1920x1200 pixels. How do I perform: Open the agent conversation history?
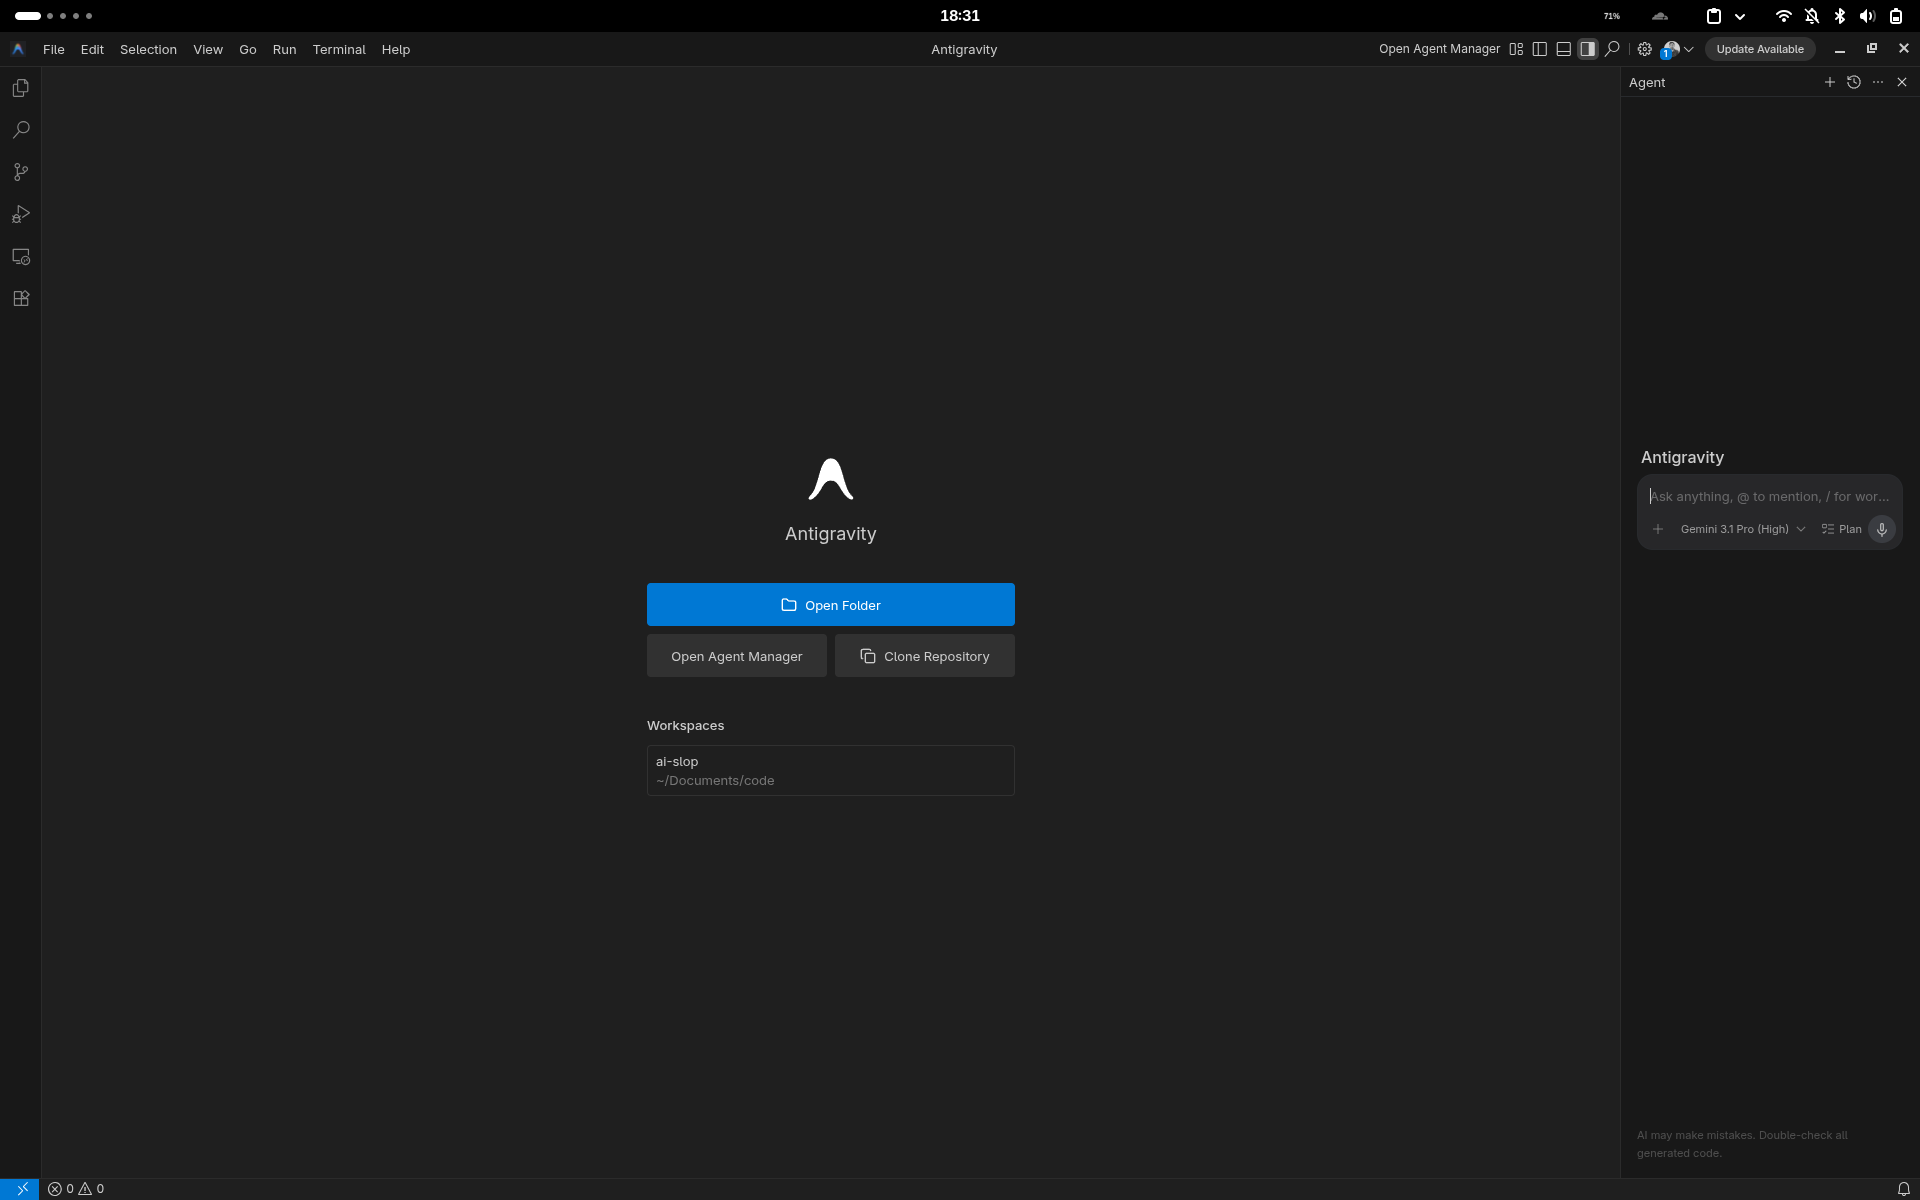coord(1854,82)
